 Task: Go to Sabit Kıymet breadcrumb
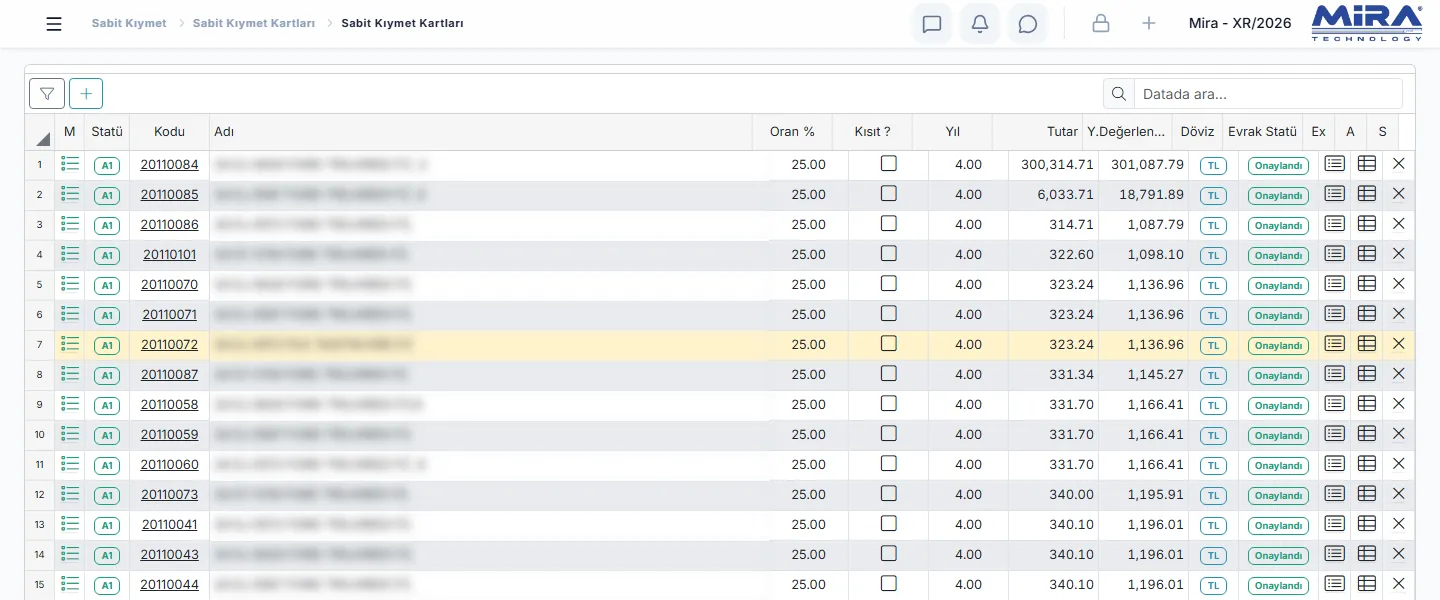(x=129, y=23)
